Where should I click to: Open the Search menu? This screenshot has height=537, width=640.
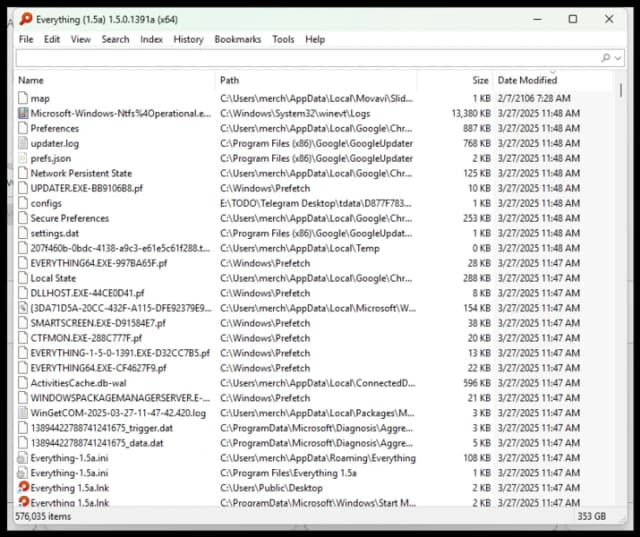115,40
